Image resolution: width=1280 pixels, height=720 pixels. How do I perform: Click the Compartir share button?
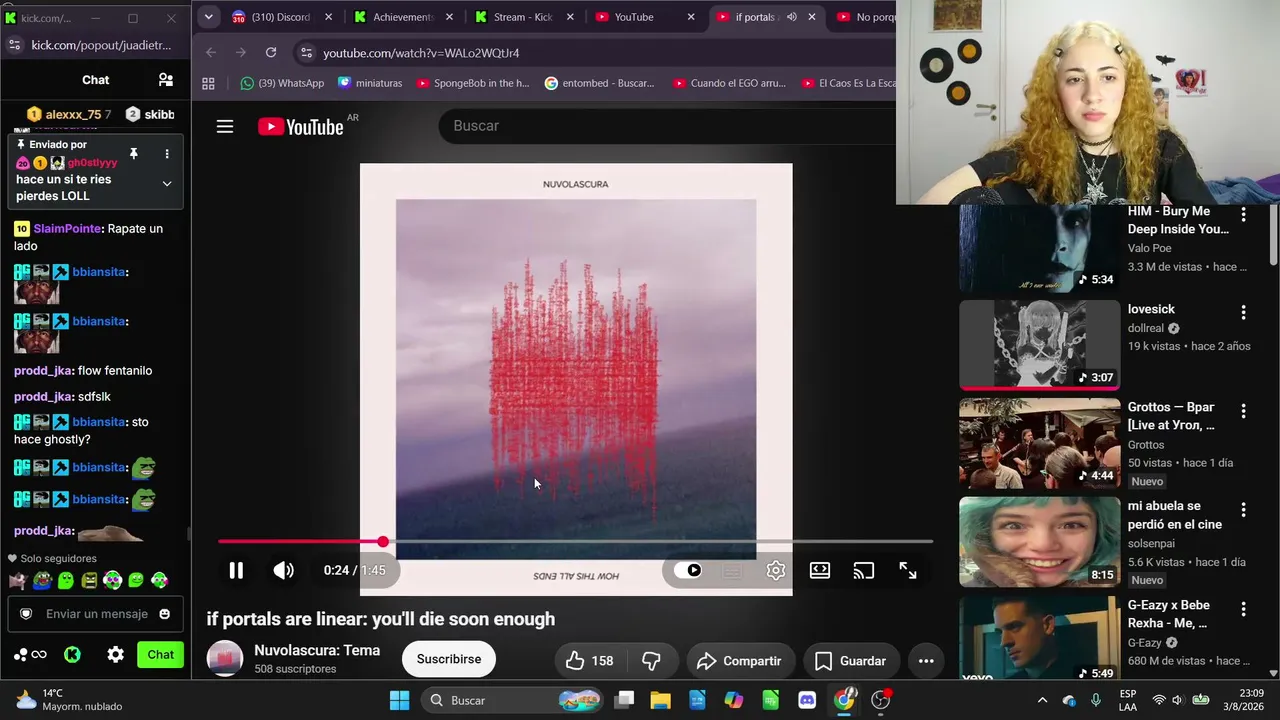[x=739, y=661]
